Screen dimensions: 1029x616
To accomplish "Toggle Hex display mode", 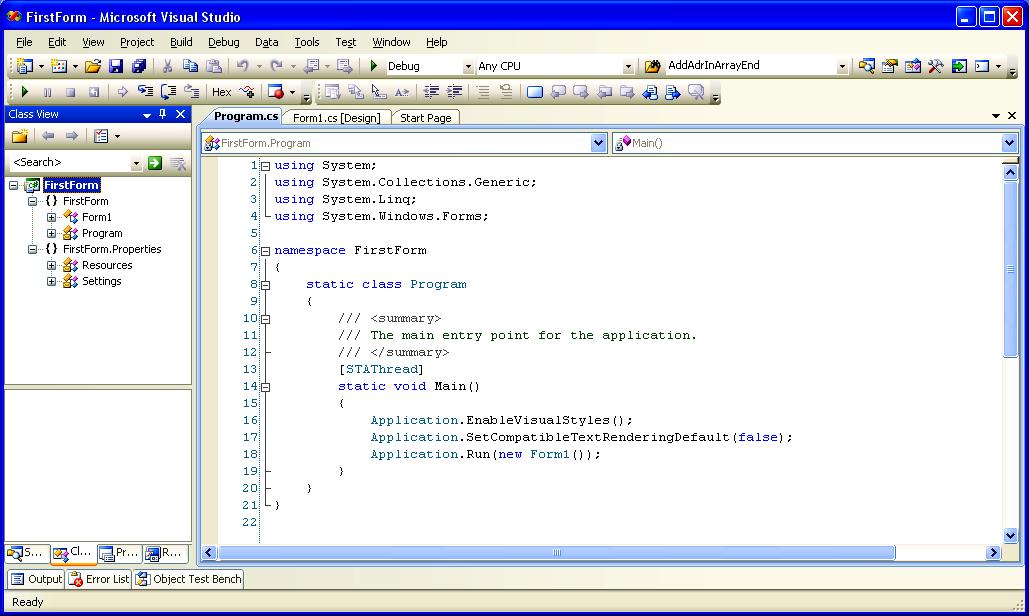I will point(221,92).
